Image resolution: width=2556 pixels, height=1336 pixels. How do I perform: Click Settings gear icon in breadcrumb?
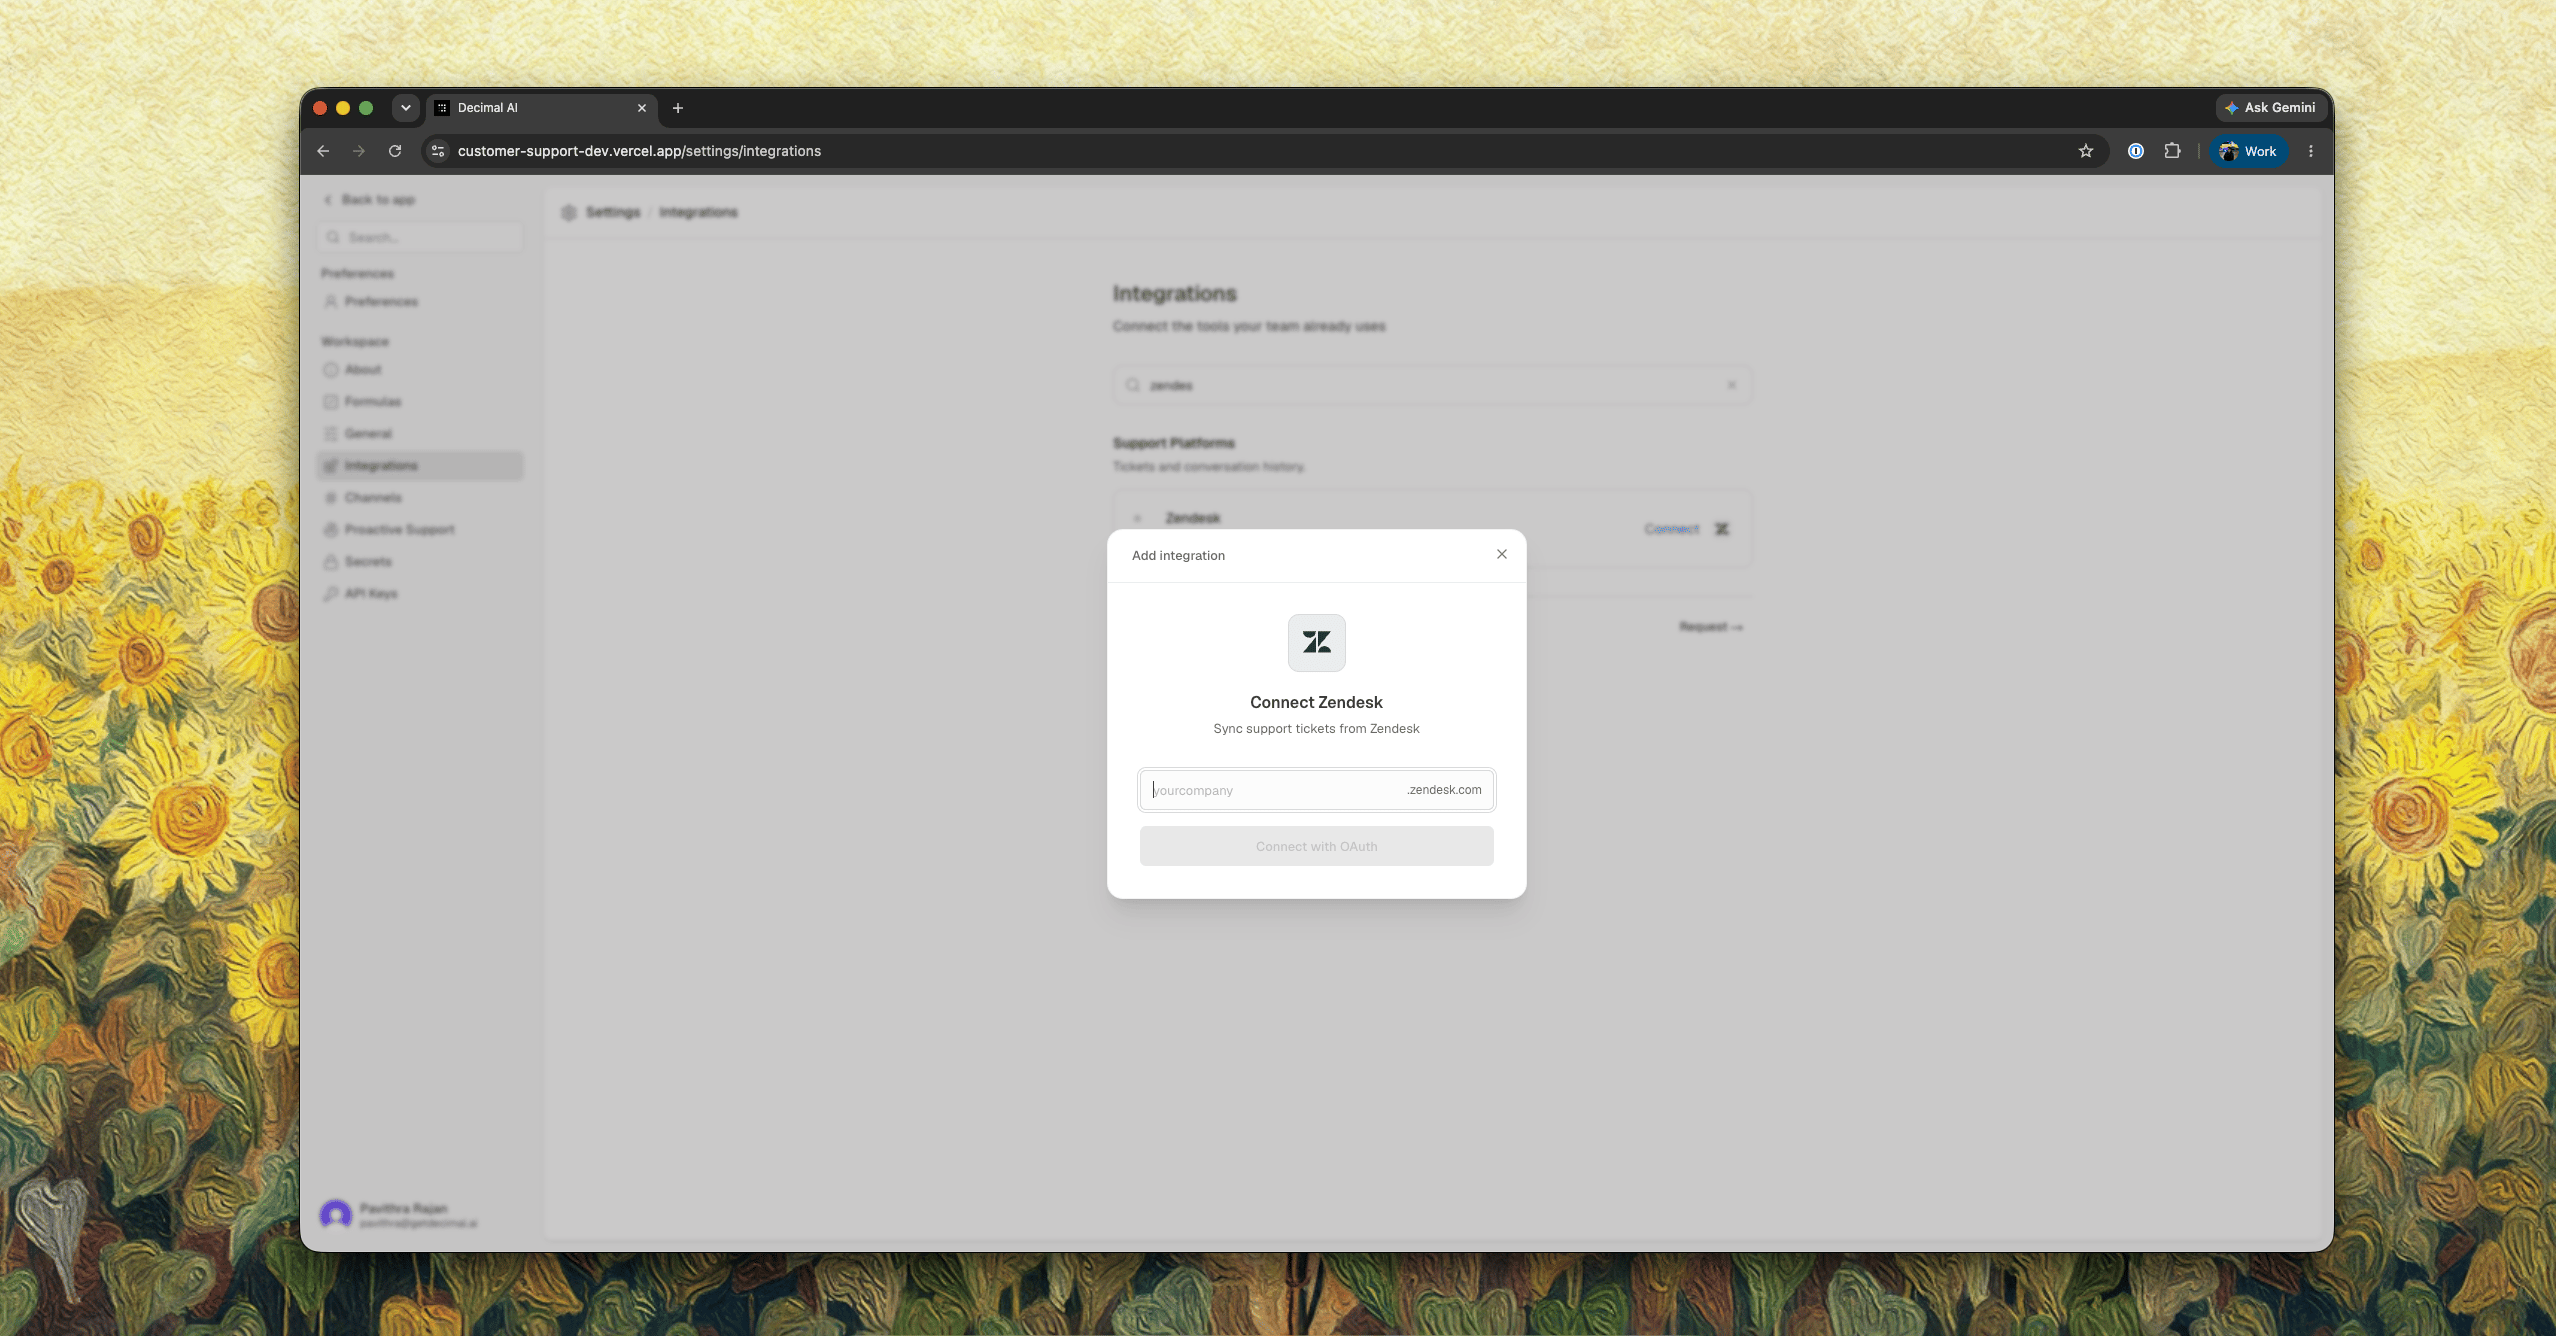click(569, 212)
